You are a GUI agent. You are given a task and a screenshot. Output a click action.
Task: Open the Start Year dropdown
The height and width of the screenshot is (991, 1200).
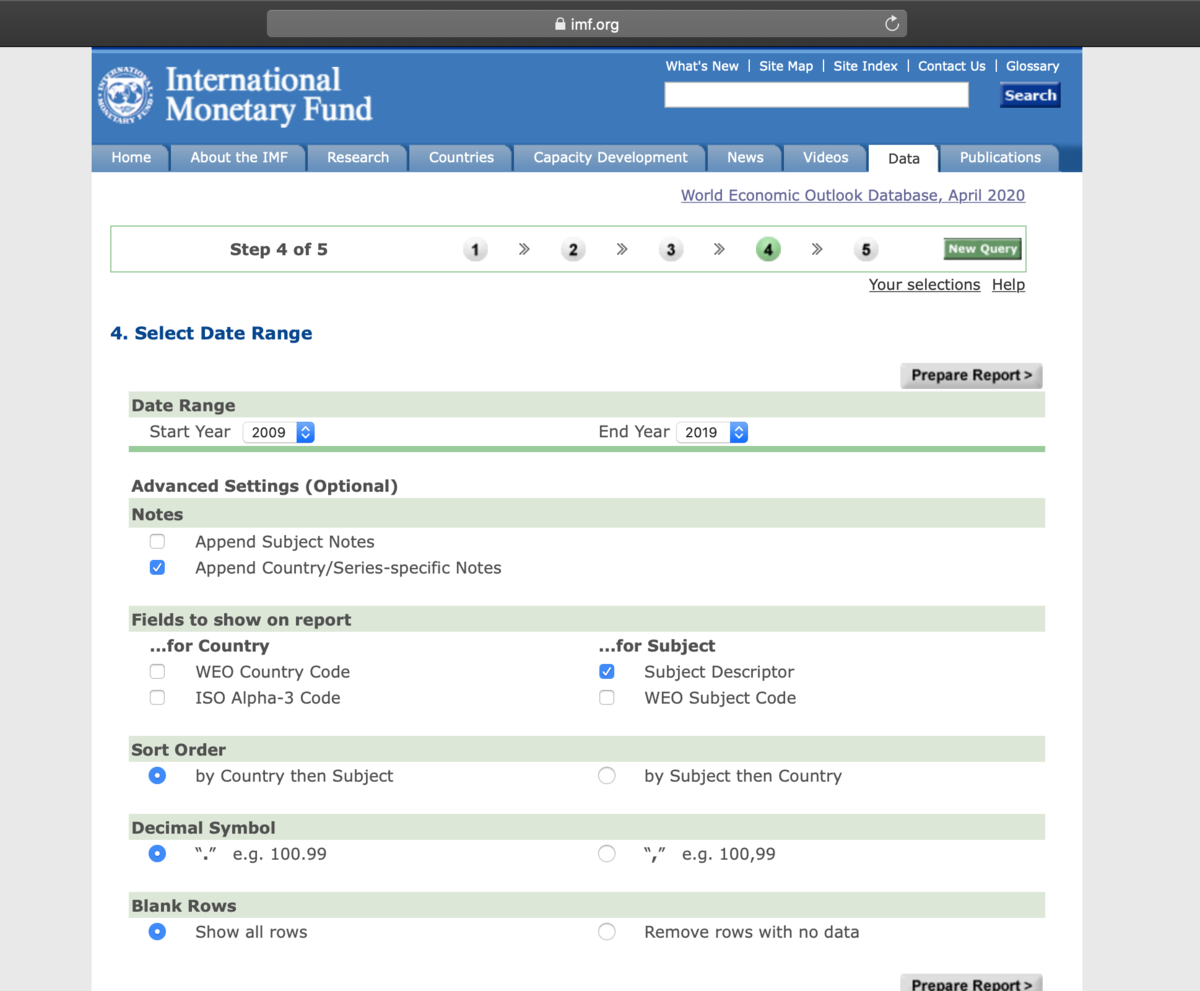pos(279,432)
